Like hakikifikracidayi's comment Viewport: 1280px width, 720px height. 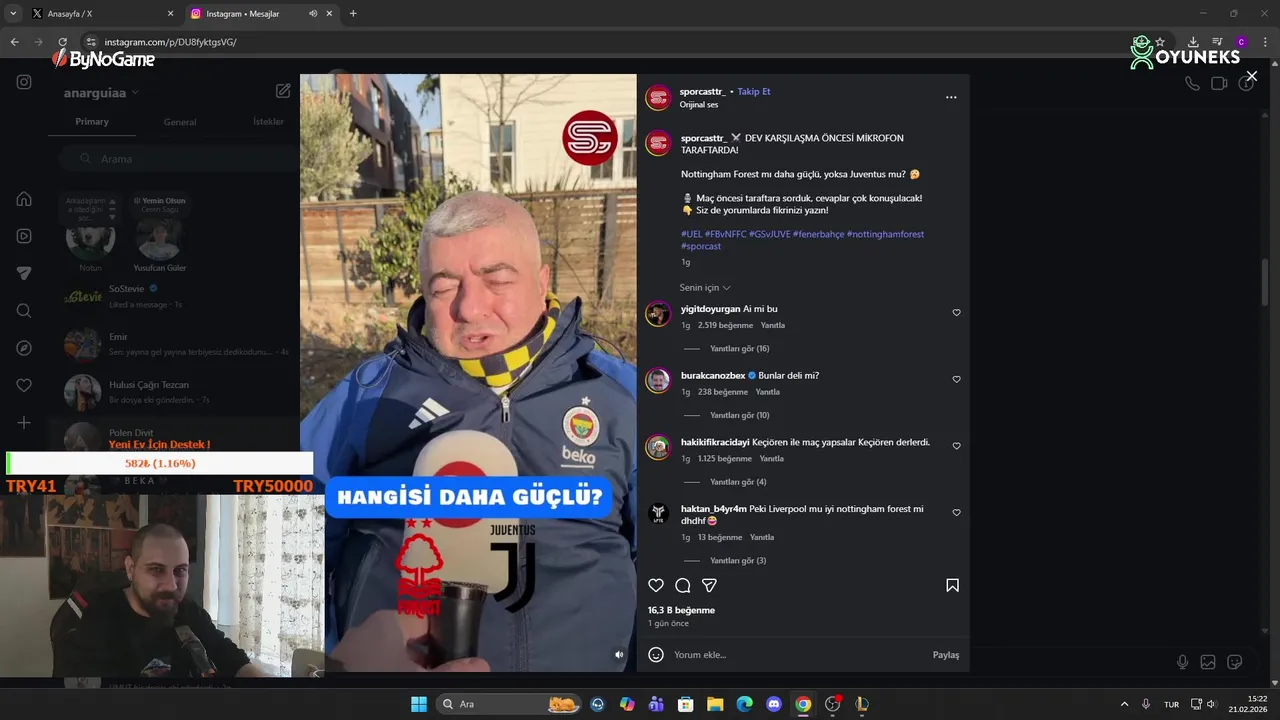[x=956, y=446]
